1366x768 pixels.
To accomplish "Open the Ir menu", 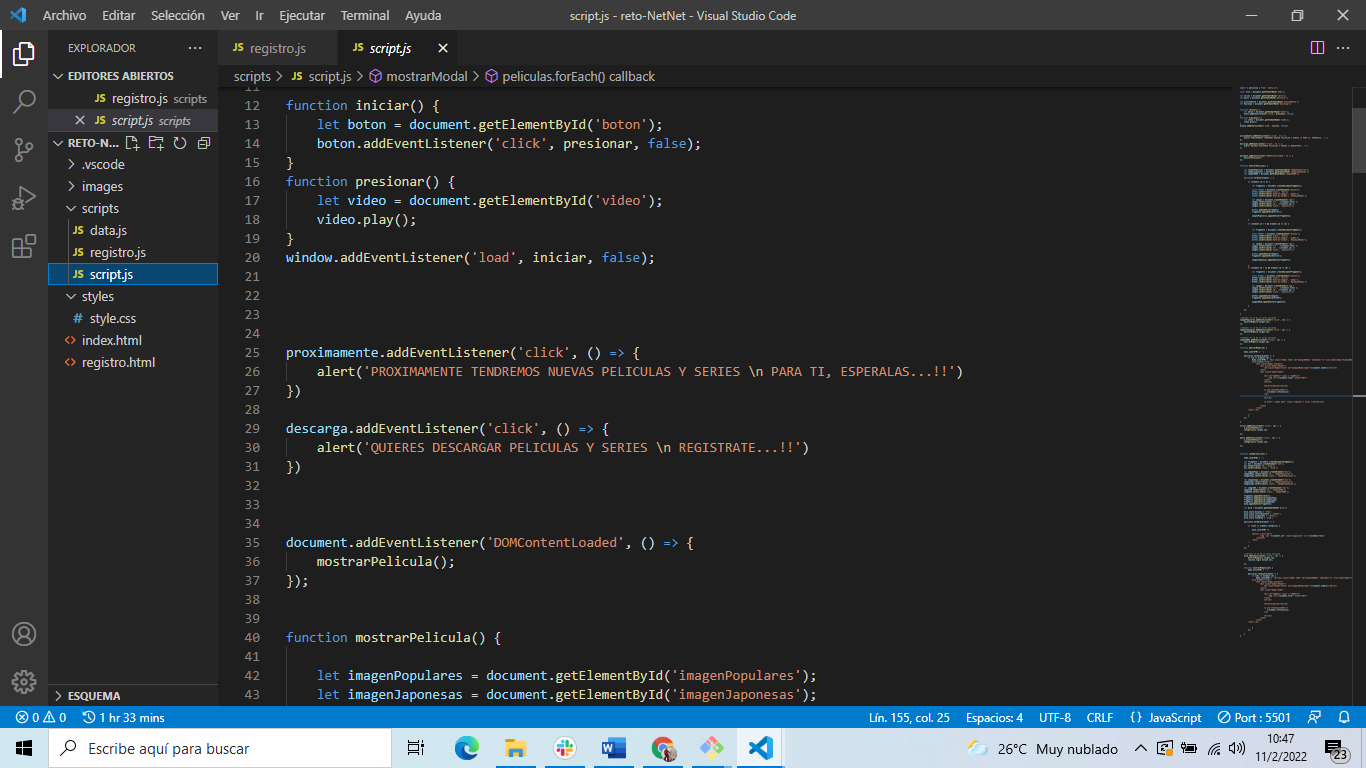I will (x=259, y=16).
